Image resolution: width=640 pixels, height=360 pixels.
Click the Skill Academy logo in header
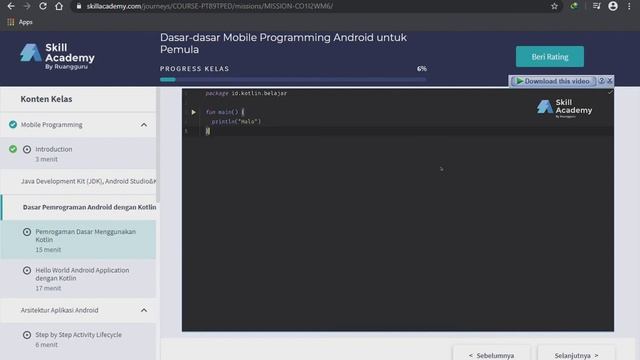(57, 56)
